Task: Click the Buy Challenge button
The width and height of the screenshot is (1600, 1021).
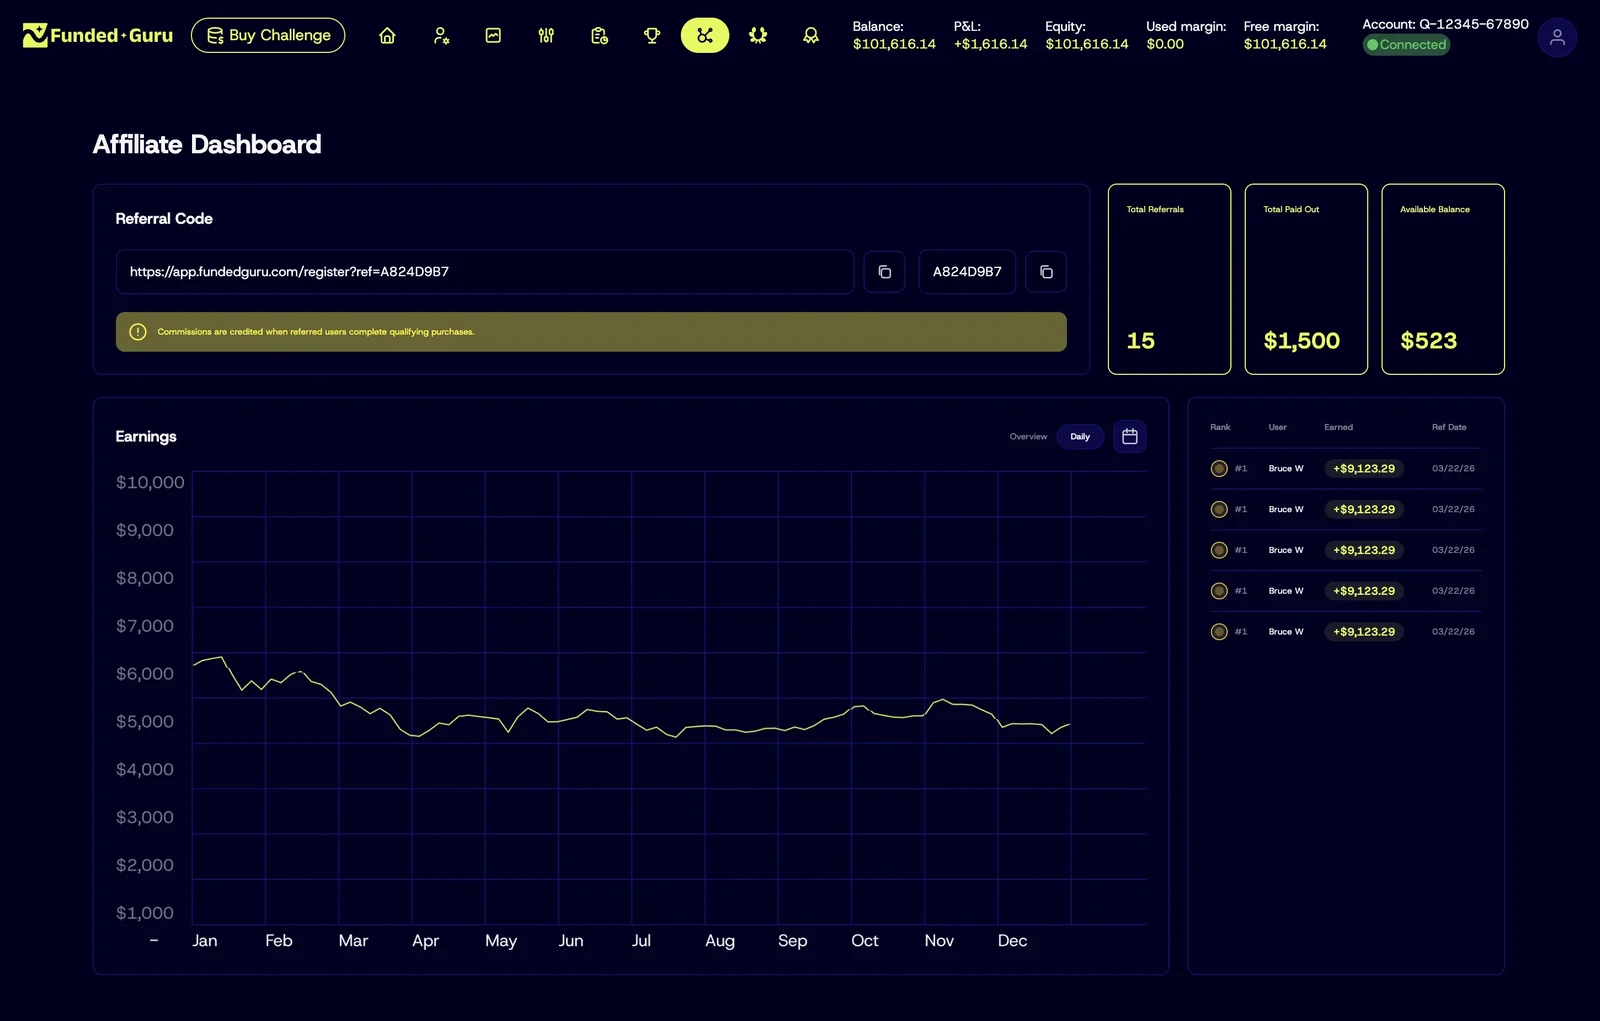Action: coord(267,34)
